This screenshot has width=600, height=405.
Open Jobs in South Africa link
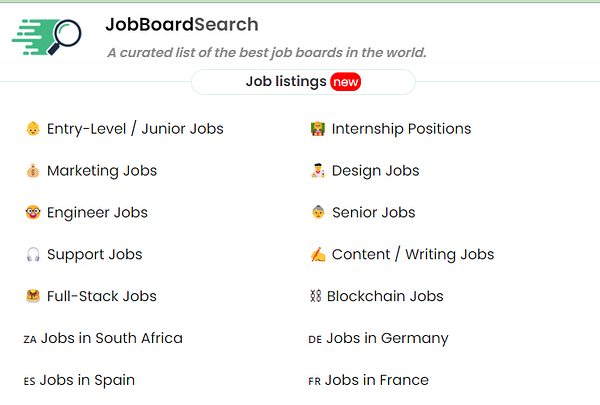[111, 338]
